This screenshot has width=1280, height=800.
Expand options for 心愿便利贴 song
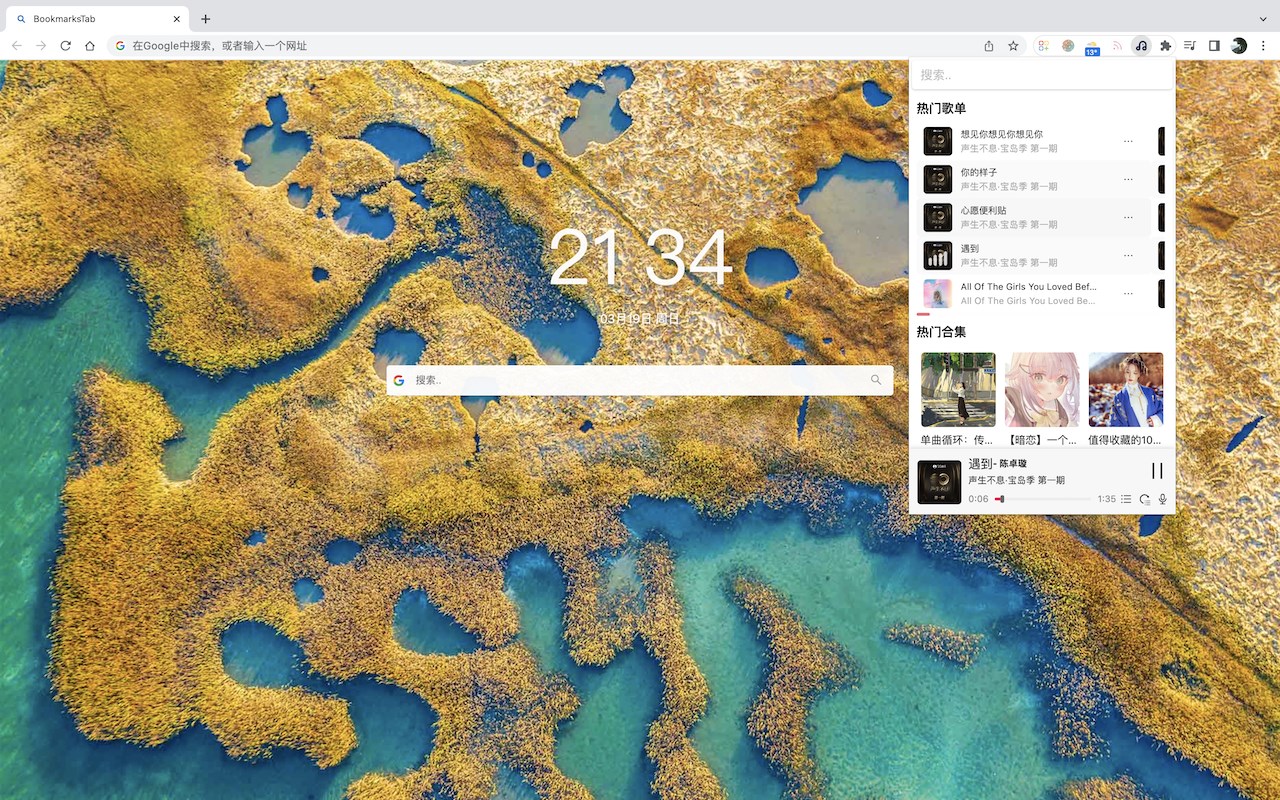pyautogui.click(x=1128, y=217)
